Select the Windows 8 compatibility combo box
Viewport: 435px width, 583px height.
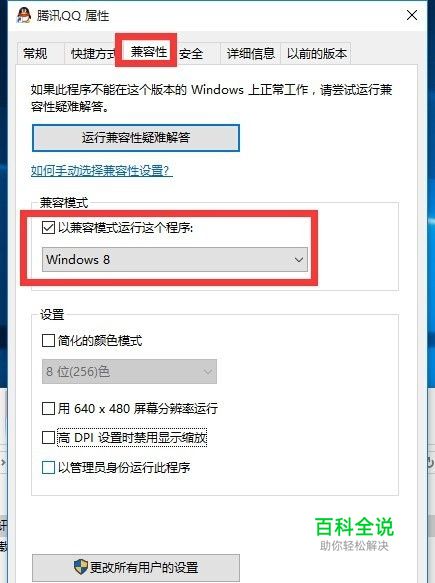click(175, 260)
